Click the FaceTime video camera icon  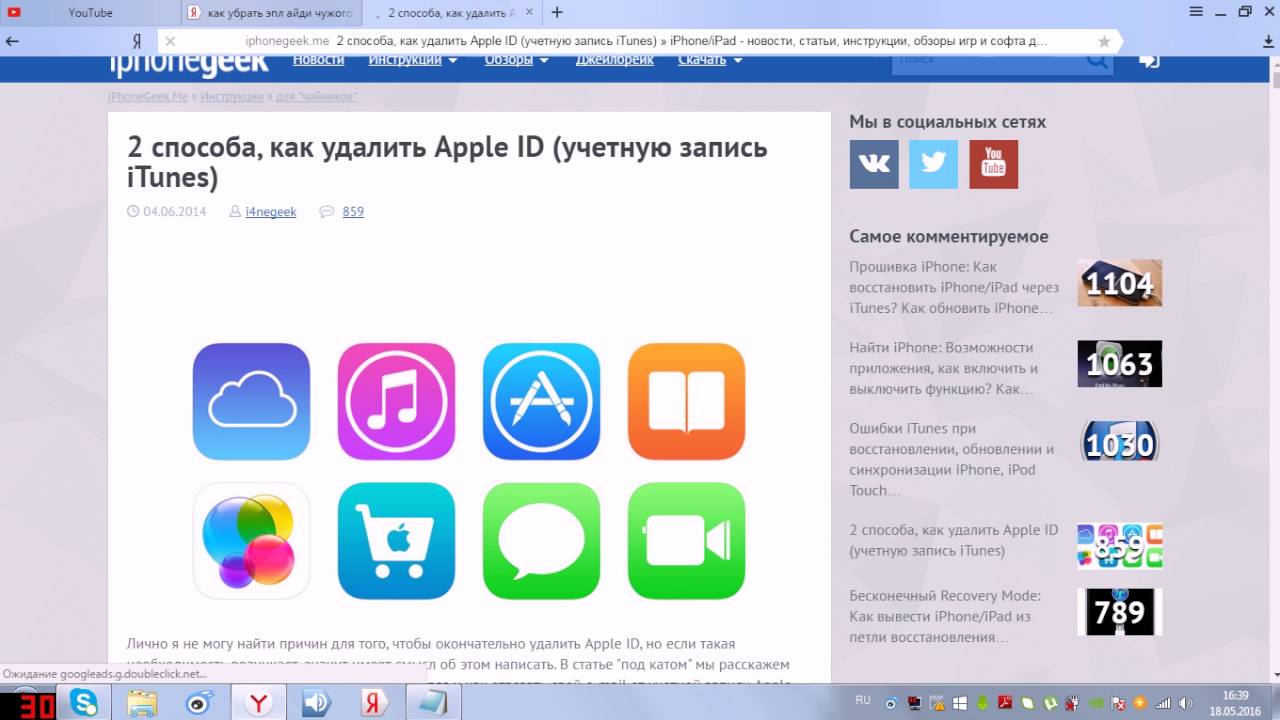[x=686, y=541]
